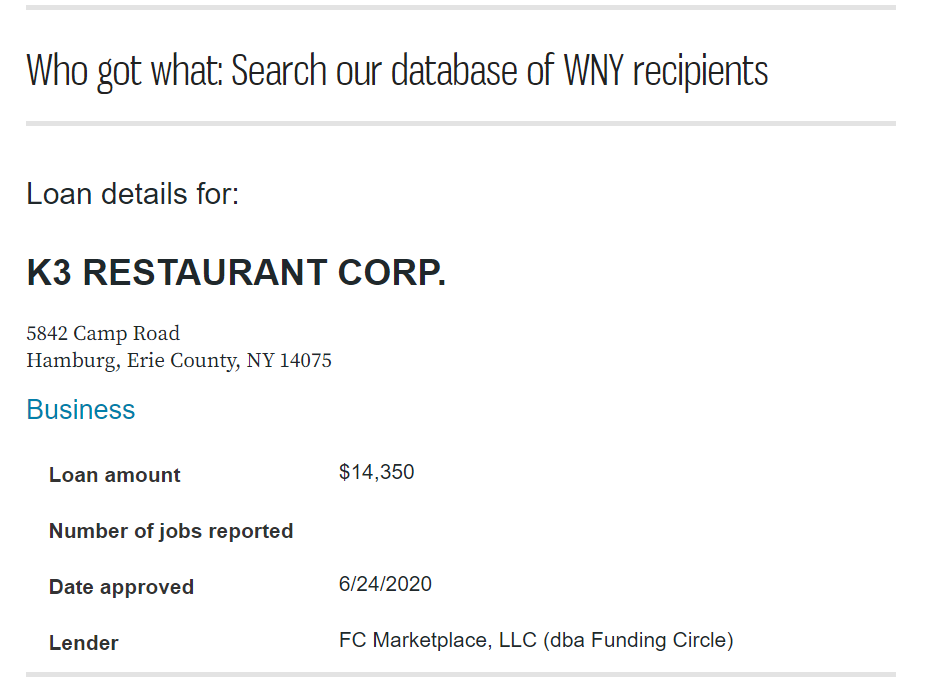Click the Hamburg, Erie County, NY 14075 line
This screenshot has width=931, height=691.
179,360
